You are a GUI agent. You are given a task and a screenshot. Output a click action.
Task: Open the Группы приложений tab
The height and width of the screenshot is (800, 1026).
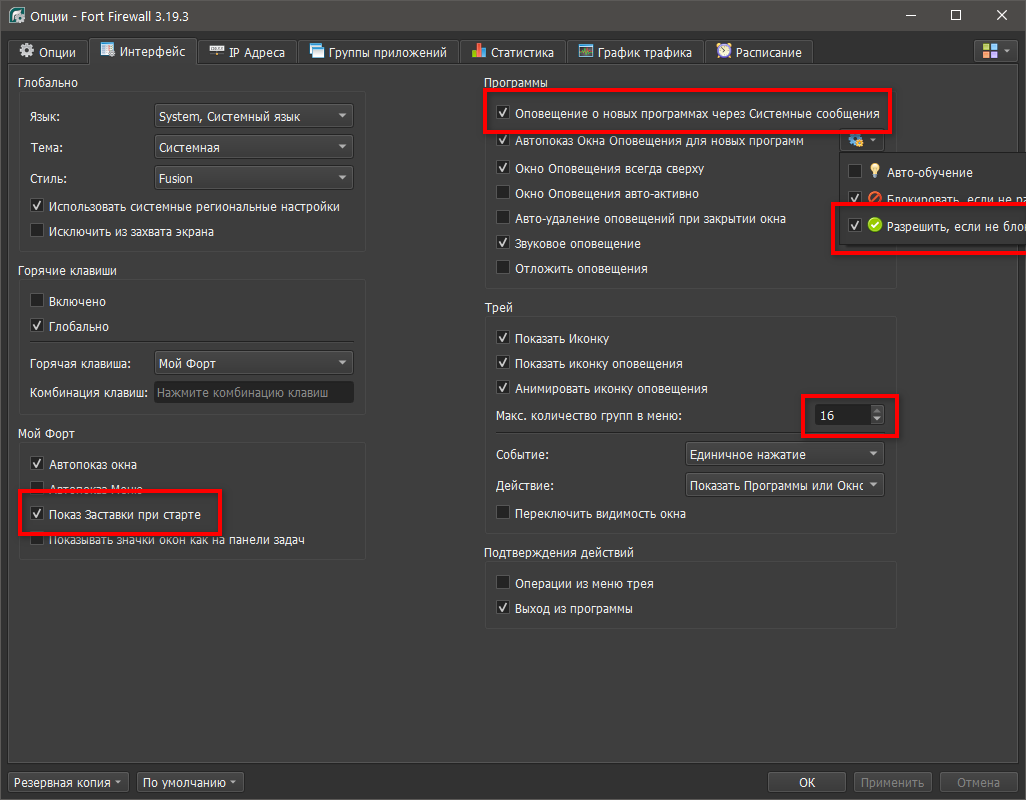[x=378, y=52]
